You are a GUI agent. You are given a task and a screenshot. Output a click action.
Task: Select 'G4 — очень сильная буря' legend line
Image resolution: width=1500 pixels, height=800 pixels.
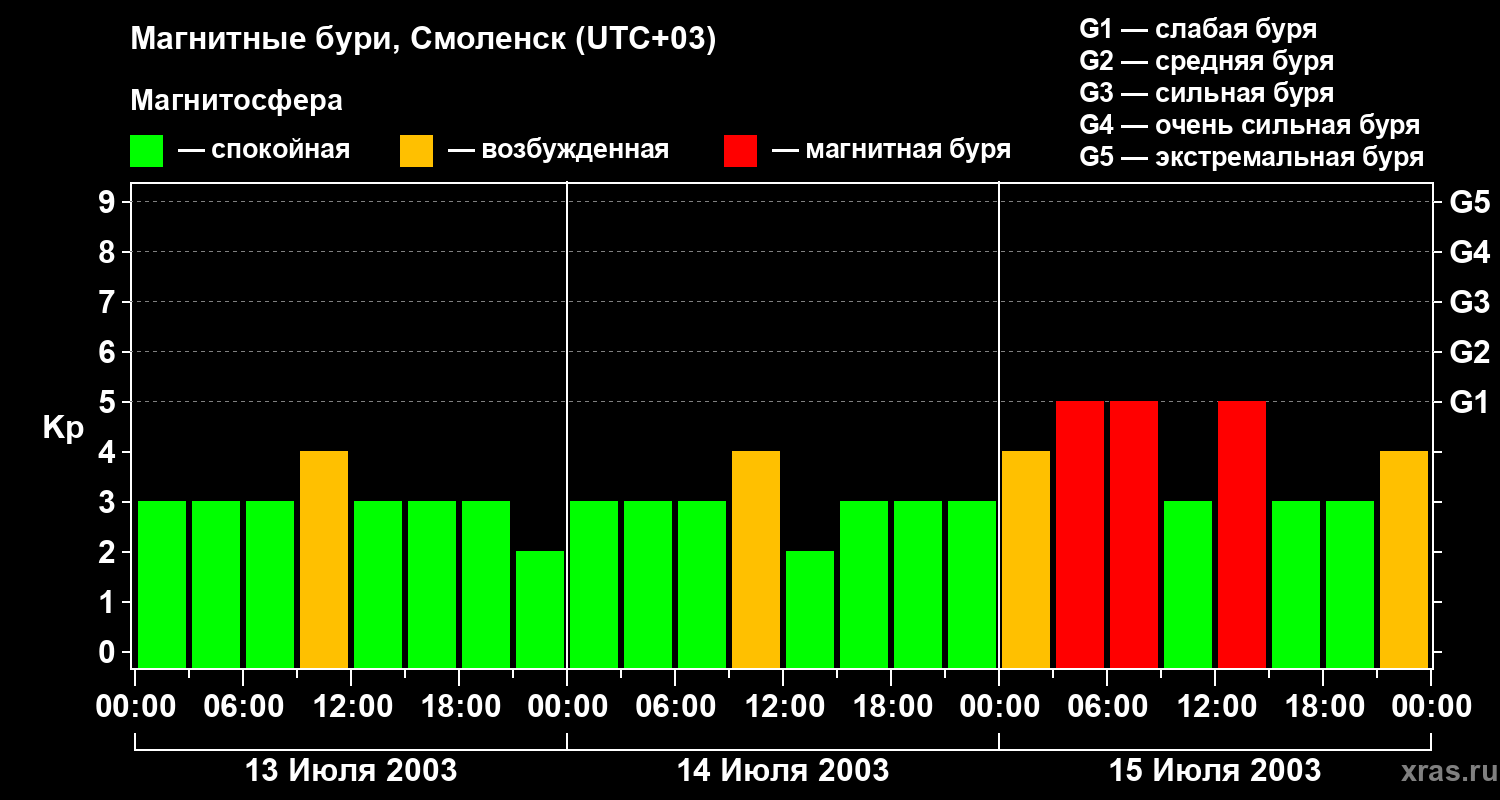(x=1250, y=125)
